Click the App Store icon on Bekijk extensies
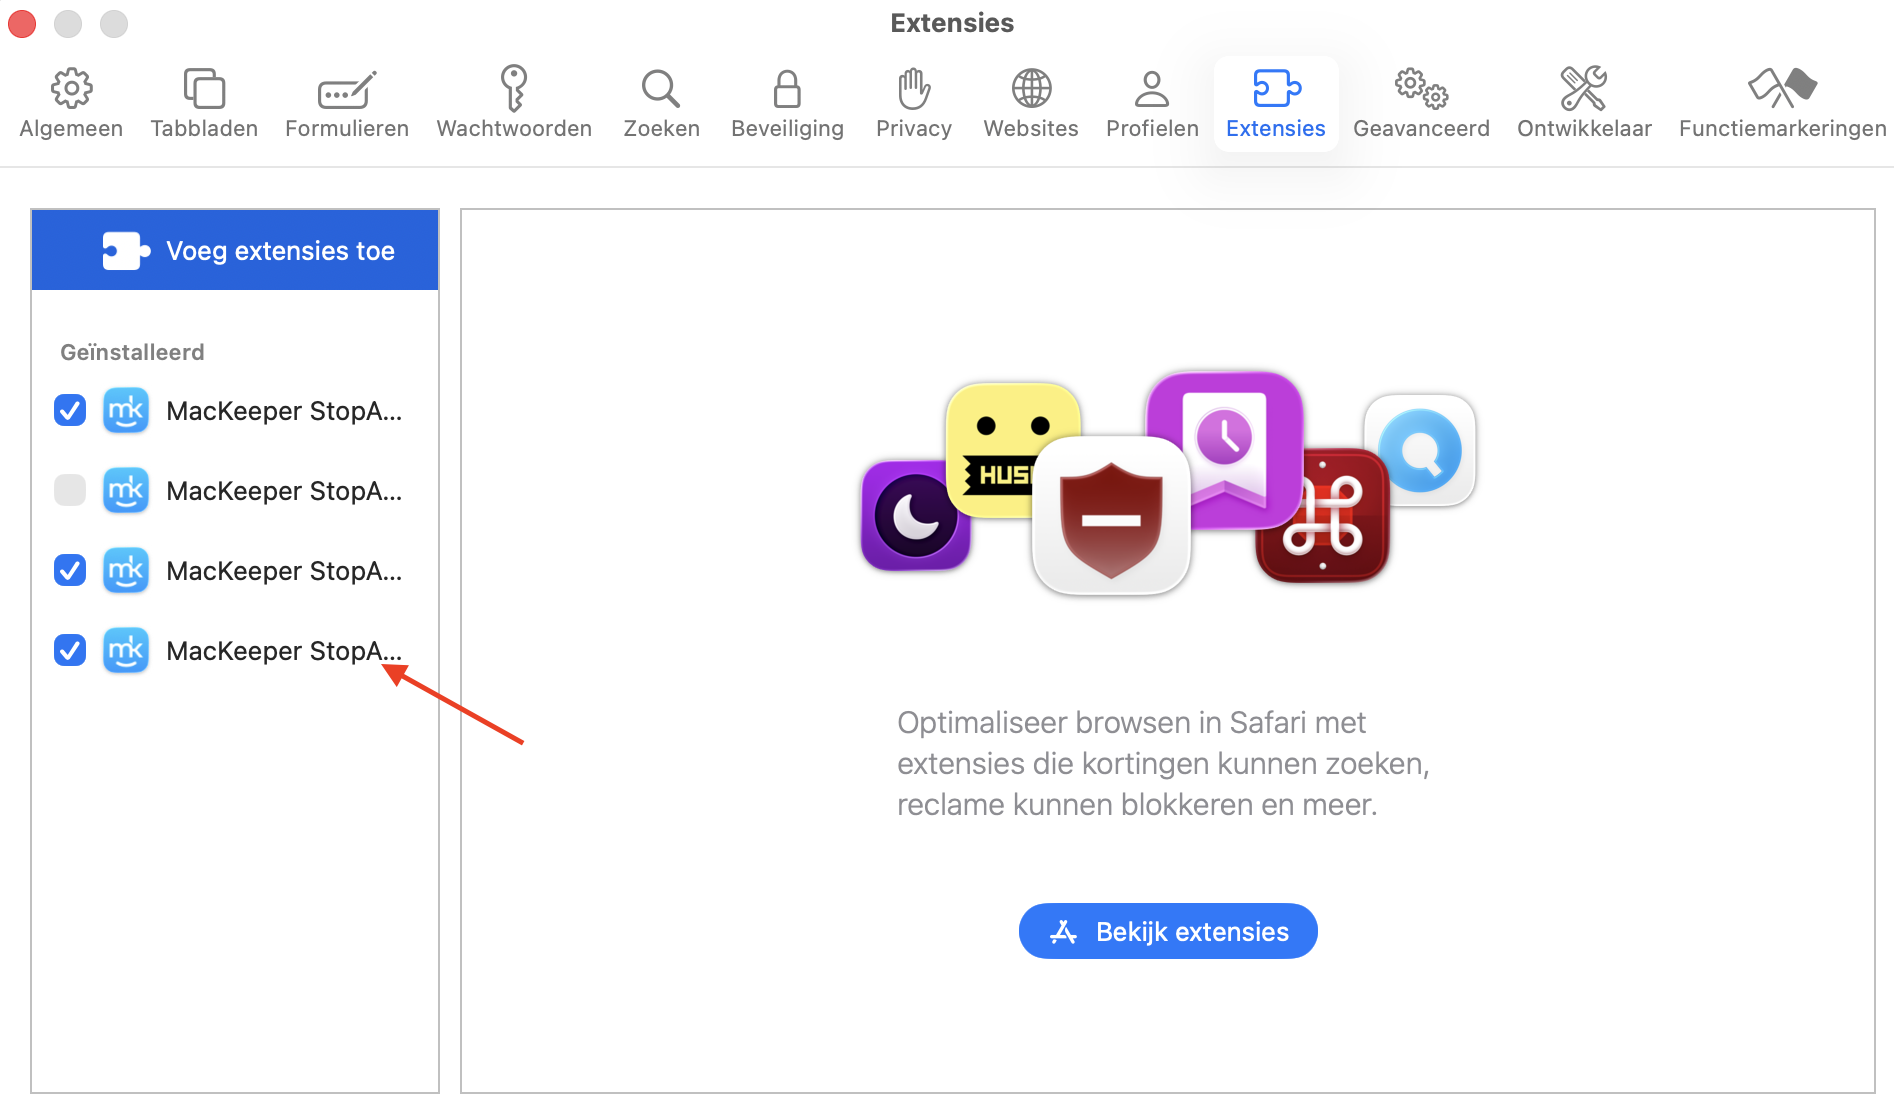The image size is (1894, 1108). 1064,932
